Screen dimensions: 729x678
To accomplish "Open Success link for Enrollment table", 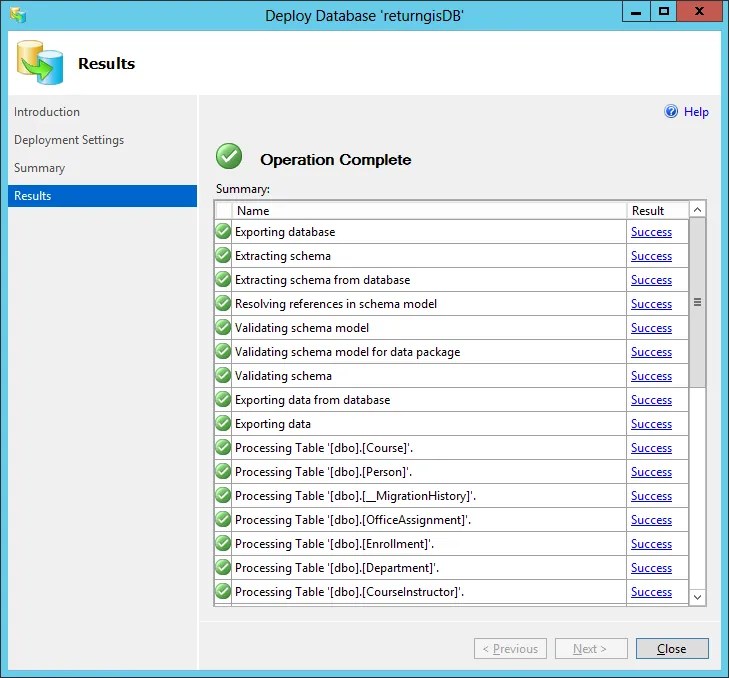I will point(651,544).
